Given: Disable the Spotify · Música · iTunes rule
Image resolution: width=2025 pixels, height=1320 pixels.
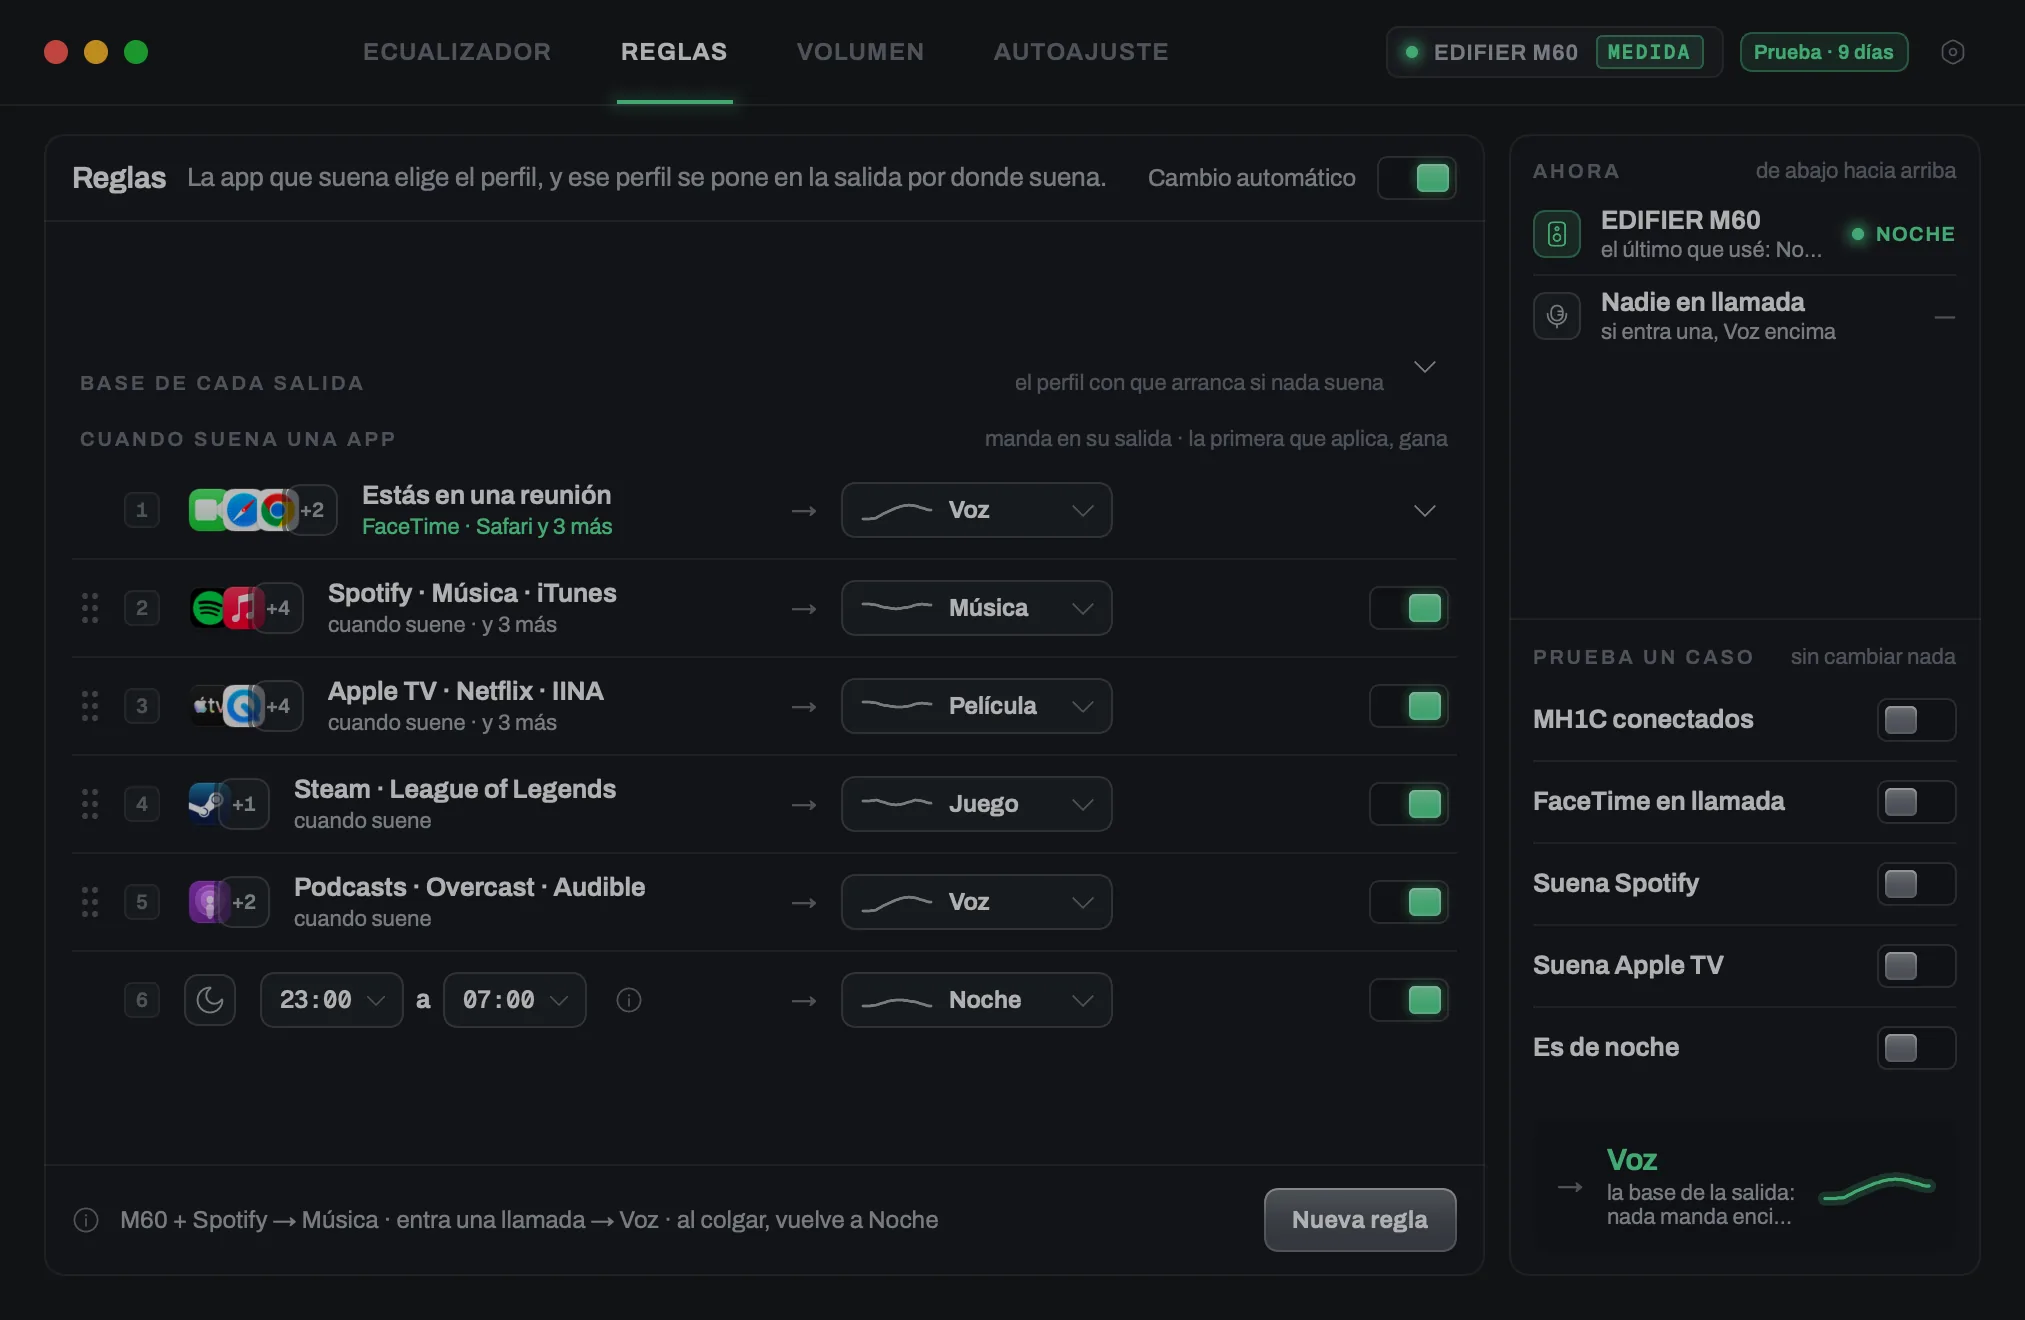Looking at the screenshot, I should pyautogui.click(x=1409, y=608).
